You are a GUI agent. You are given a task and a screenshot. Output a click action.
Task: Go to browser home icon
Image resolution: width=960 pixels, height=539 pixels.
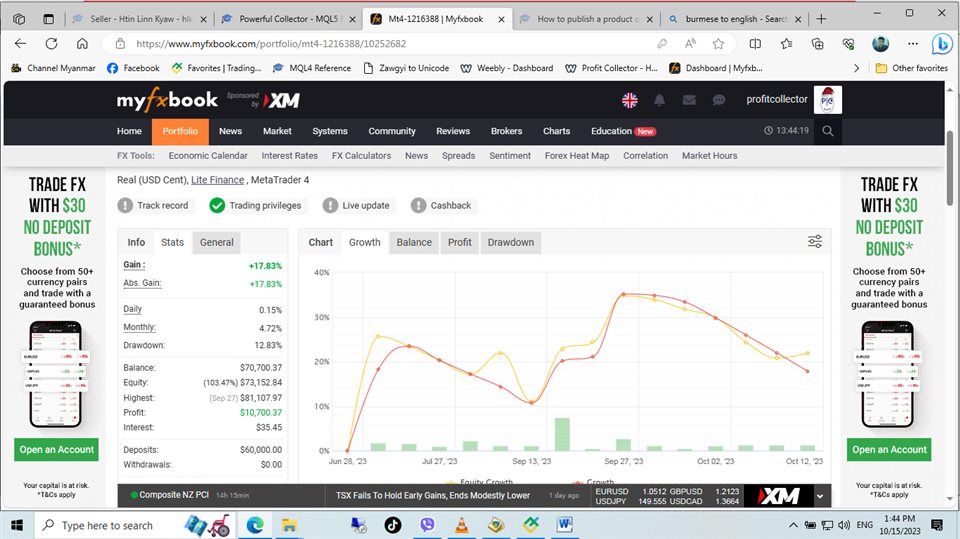click(x=82, y=43)
